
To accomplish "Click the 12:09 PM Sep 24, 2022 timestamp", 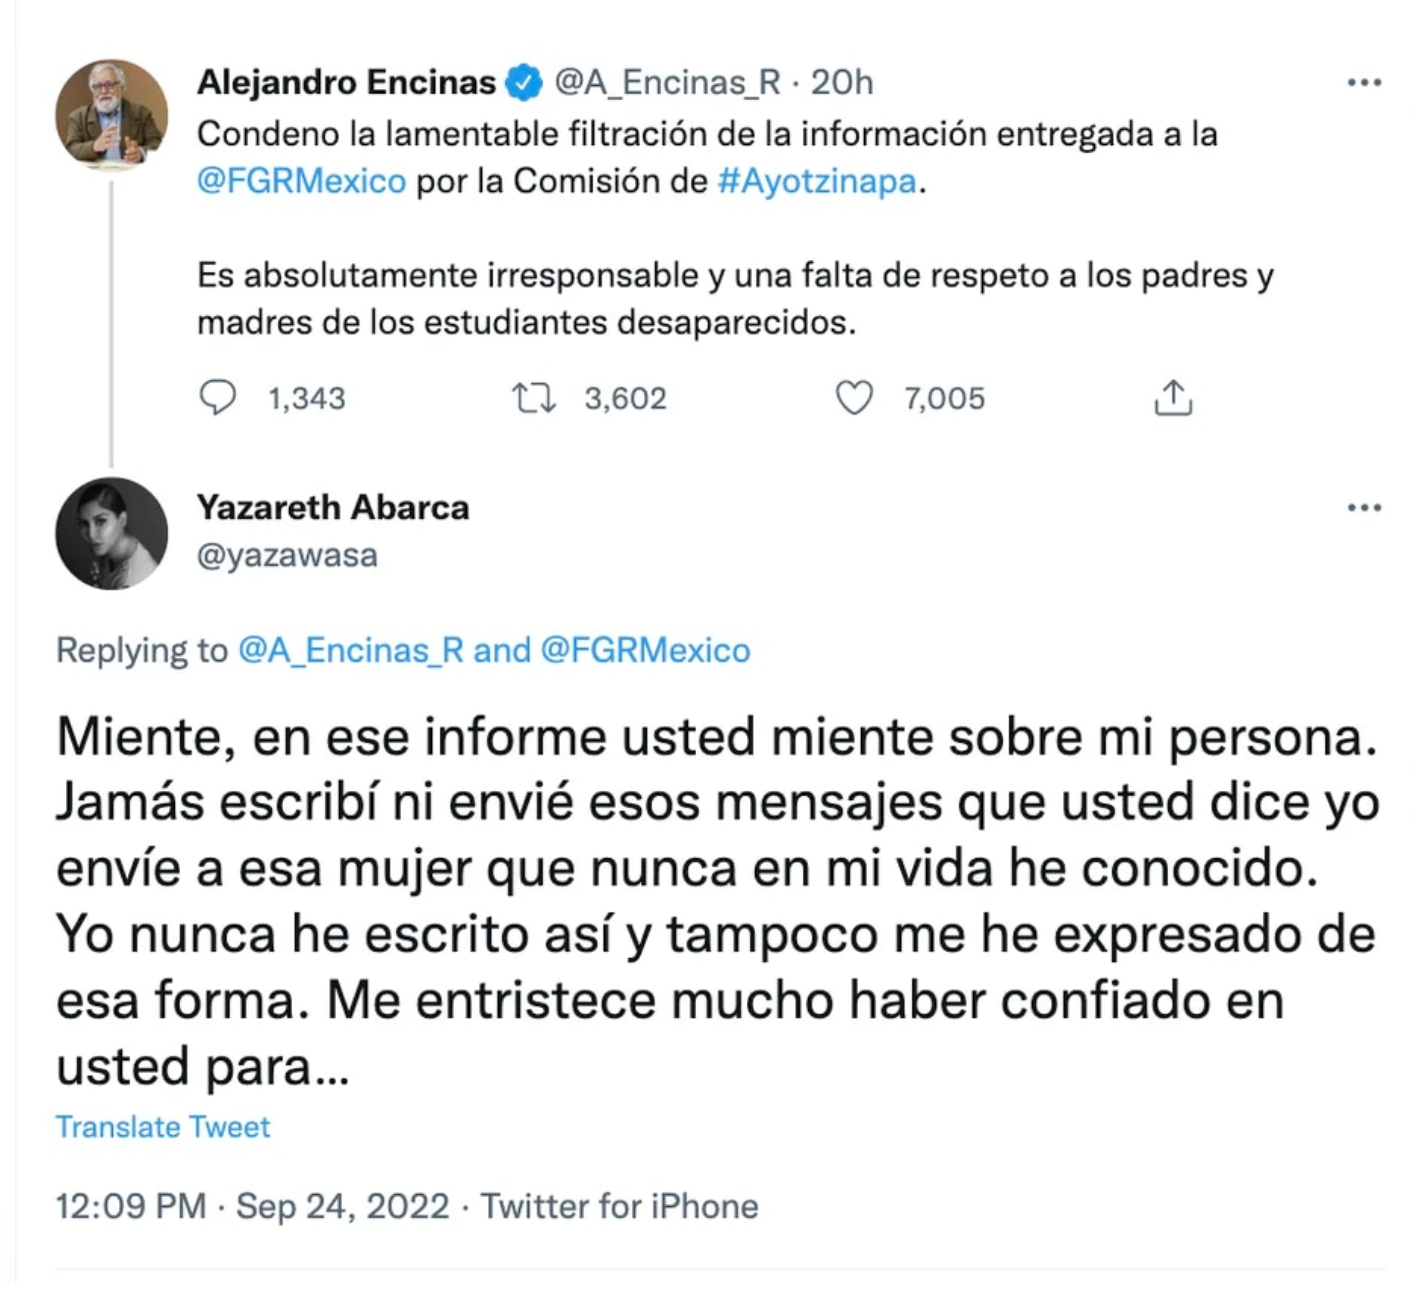I will click(252, 1206).
